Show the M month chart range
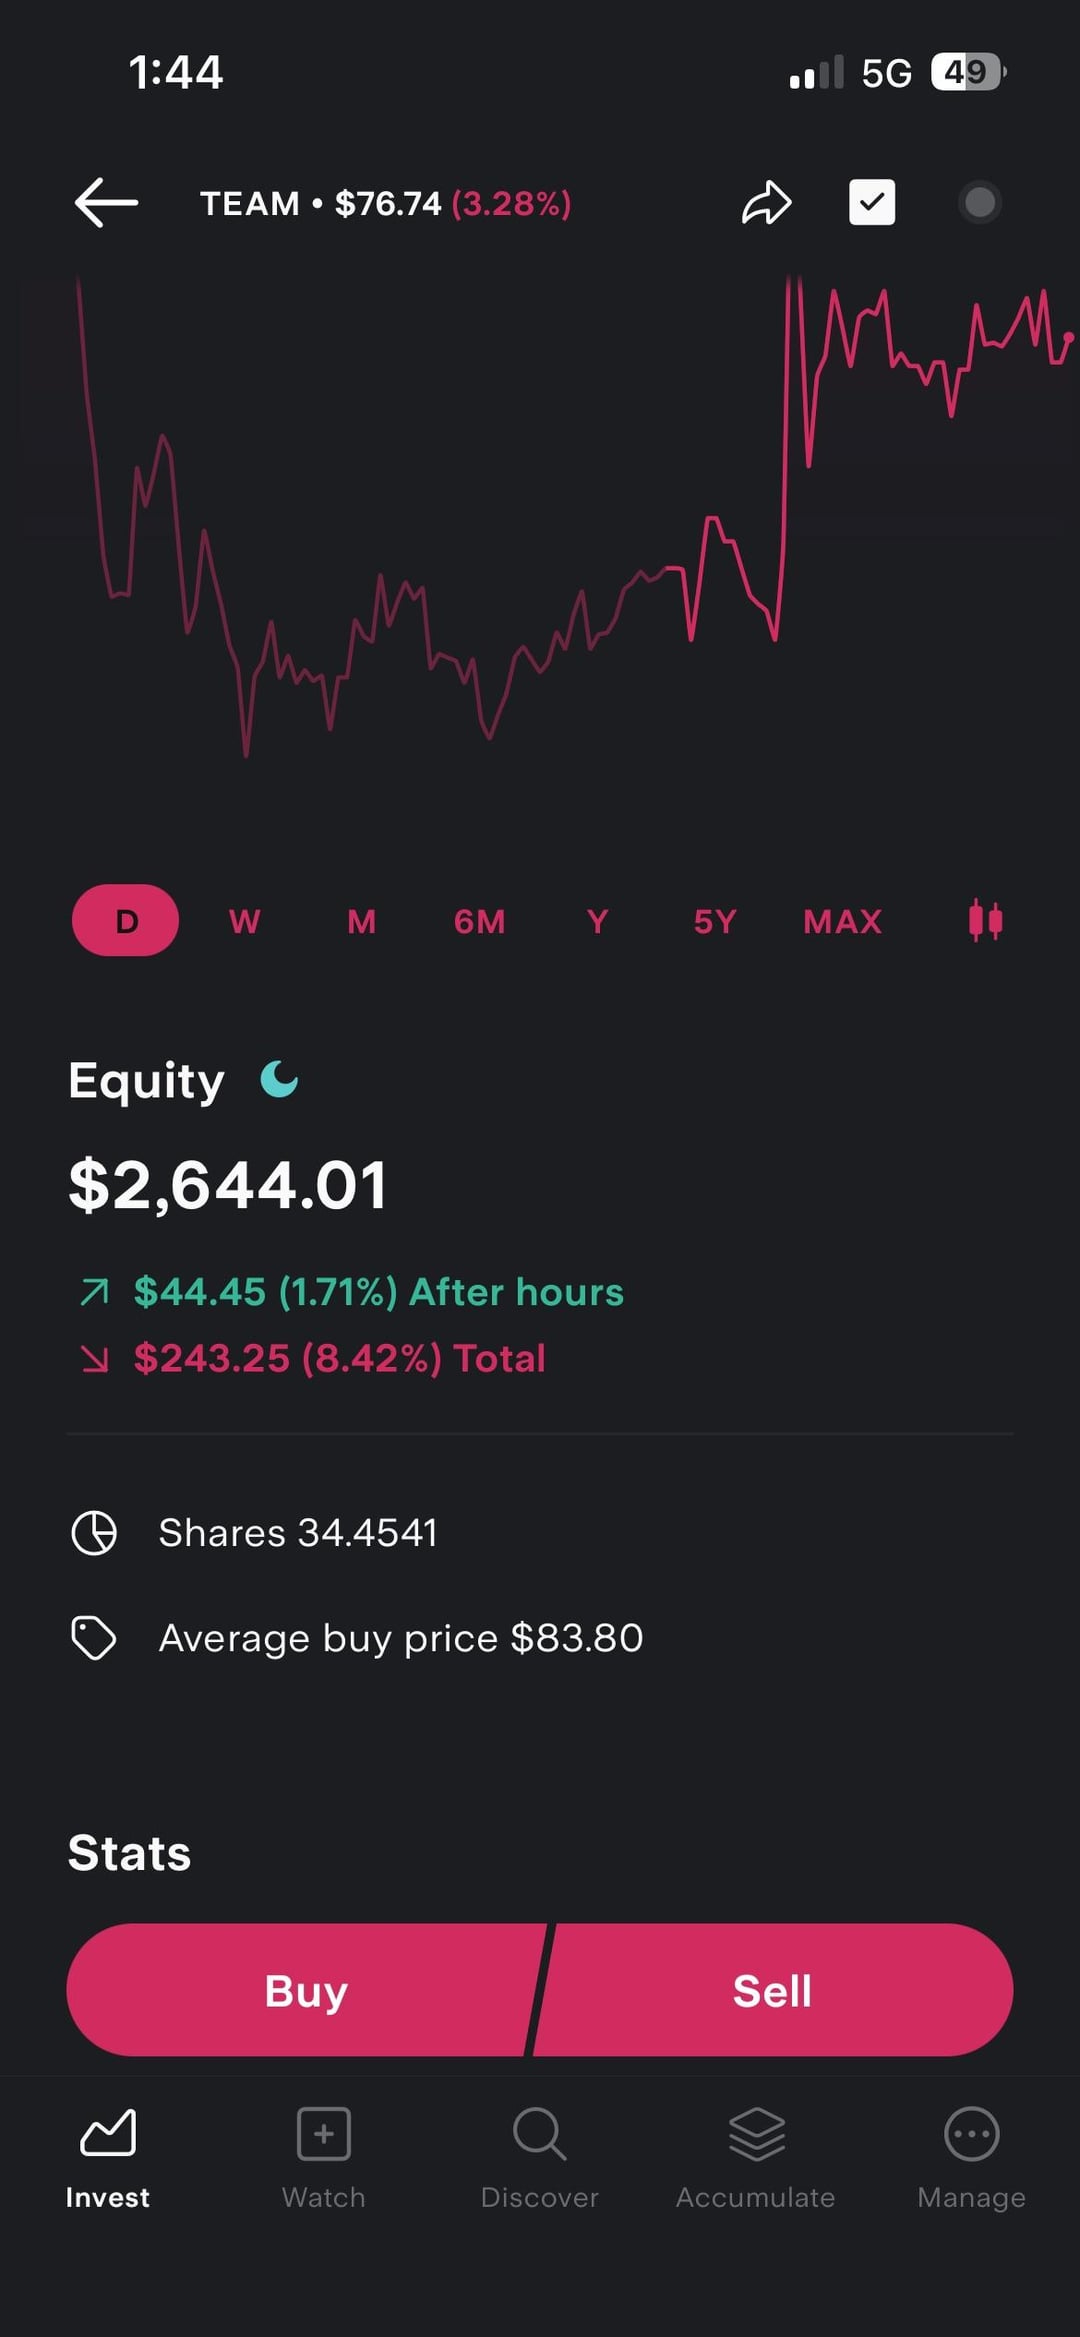 362,920
